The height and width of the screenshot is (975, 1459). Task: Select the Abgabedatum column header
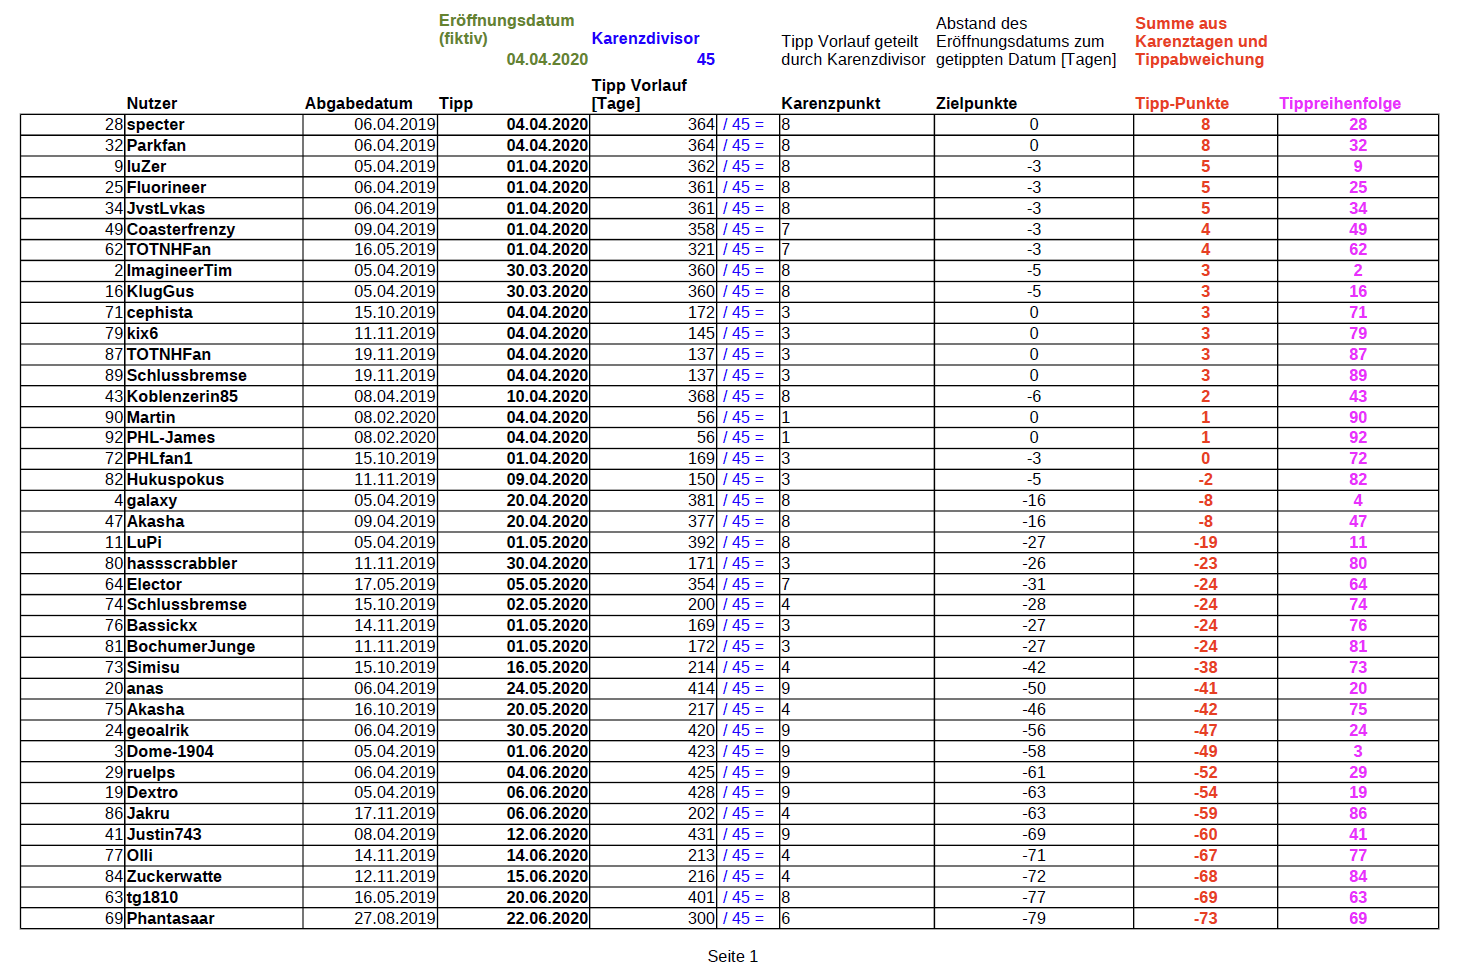pos(358,103)
